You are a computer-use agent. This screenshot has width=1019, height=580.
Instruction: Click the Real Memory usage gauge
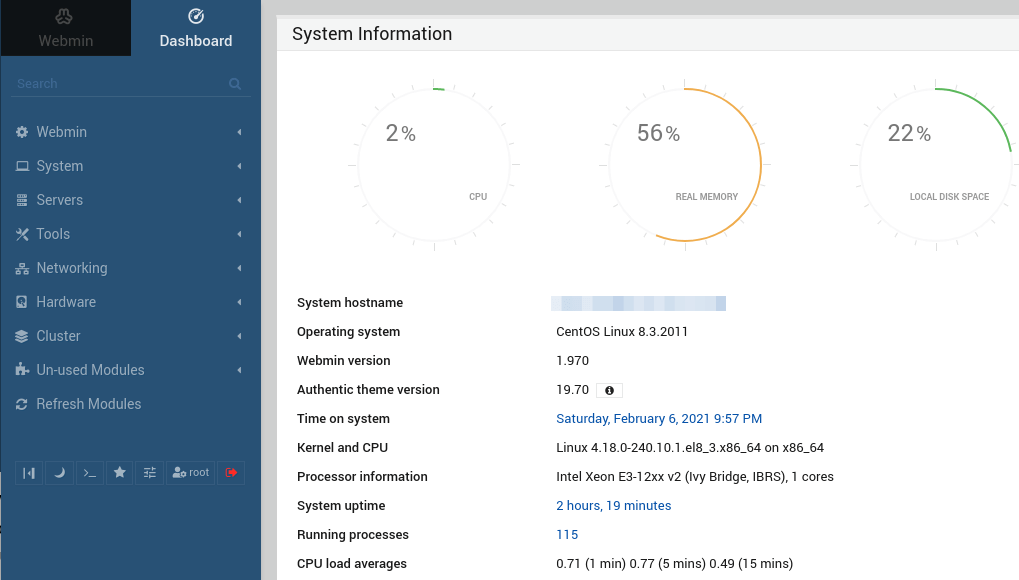tap(685, 165)
